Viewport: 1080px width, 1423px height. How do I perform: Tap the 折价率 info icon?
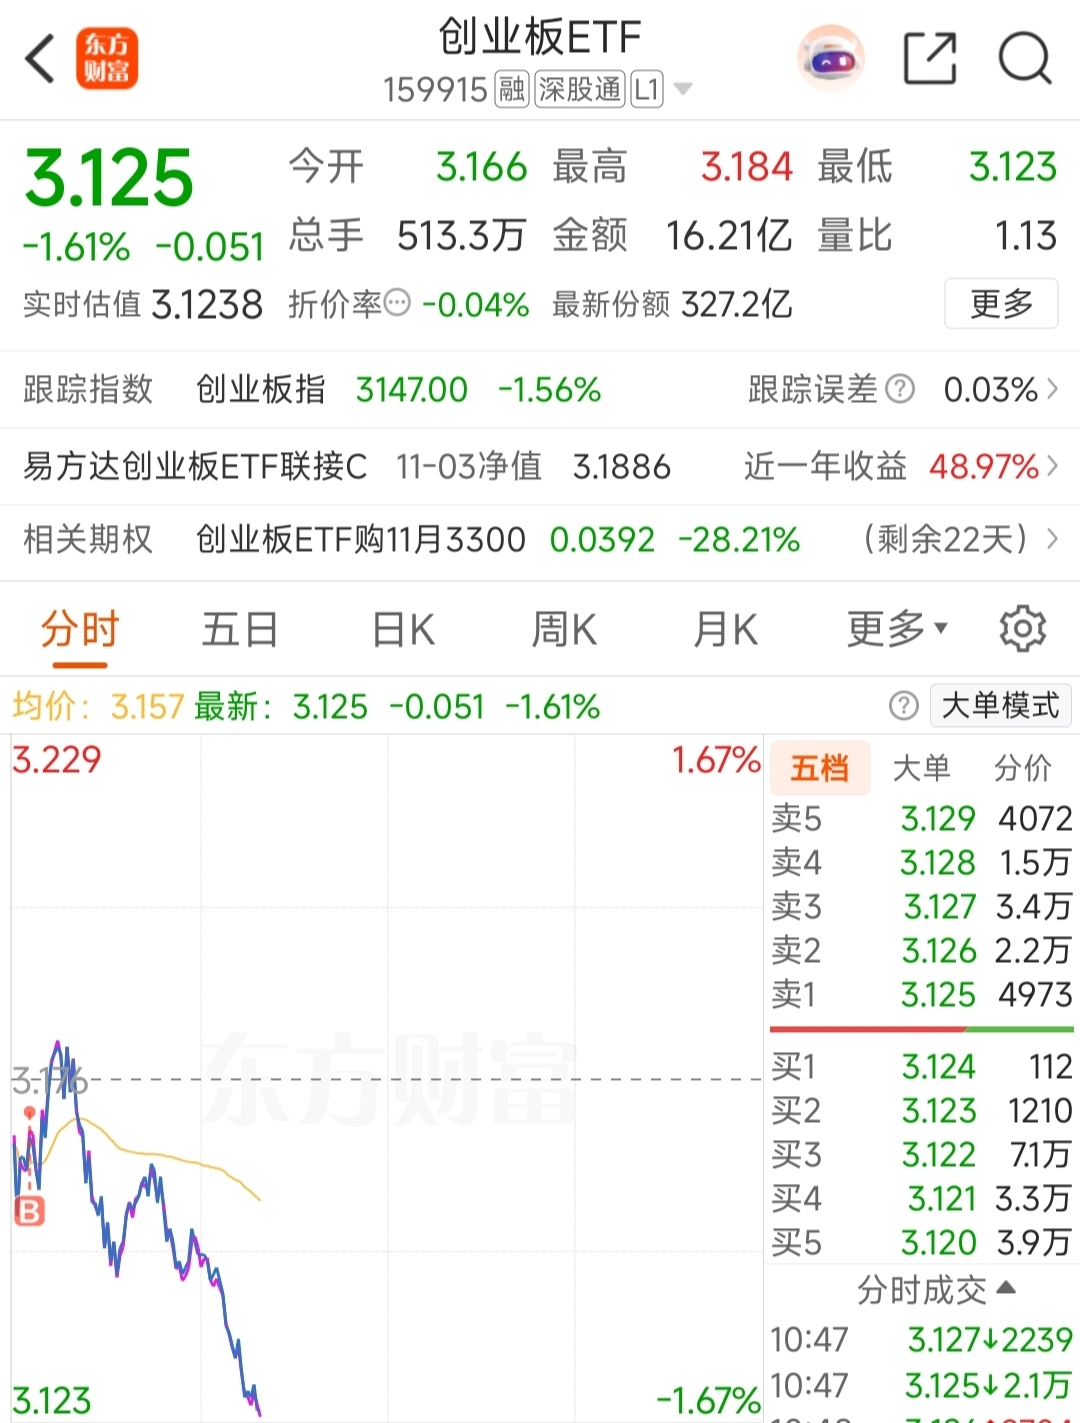397,303
